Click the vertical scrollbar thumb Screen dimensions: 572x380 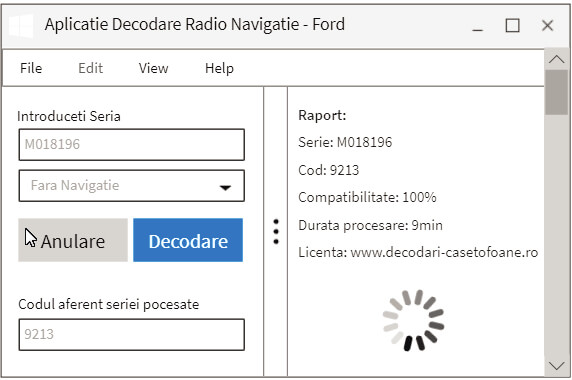557,93
